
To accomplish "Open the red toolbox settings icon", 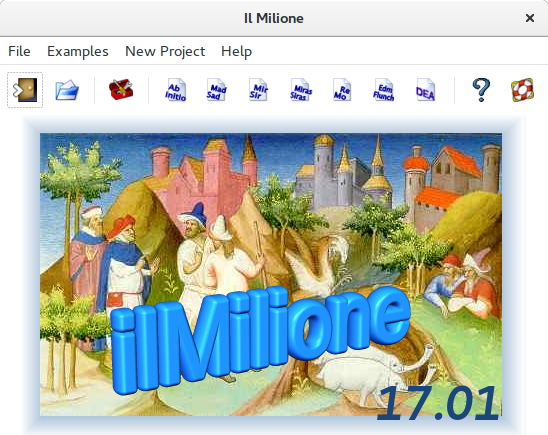I will [x=121, y=89].
